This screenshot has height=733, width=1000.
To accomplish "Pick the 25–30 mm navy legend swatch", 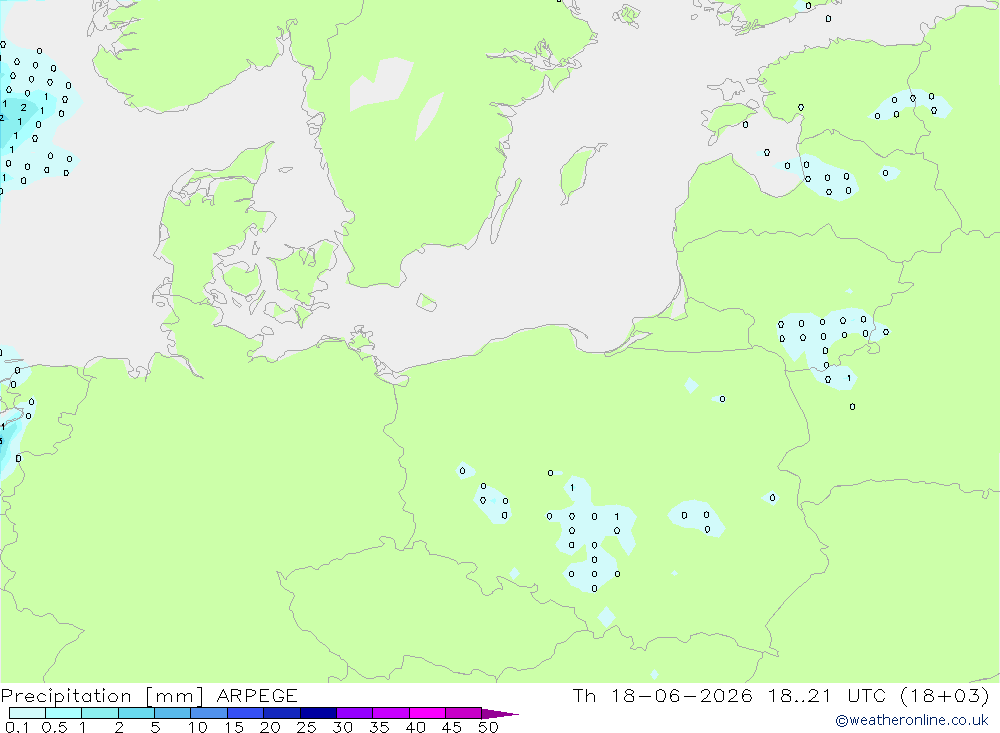I will pyautogui.click(x=318, y=713).
